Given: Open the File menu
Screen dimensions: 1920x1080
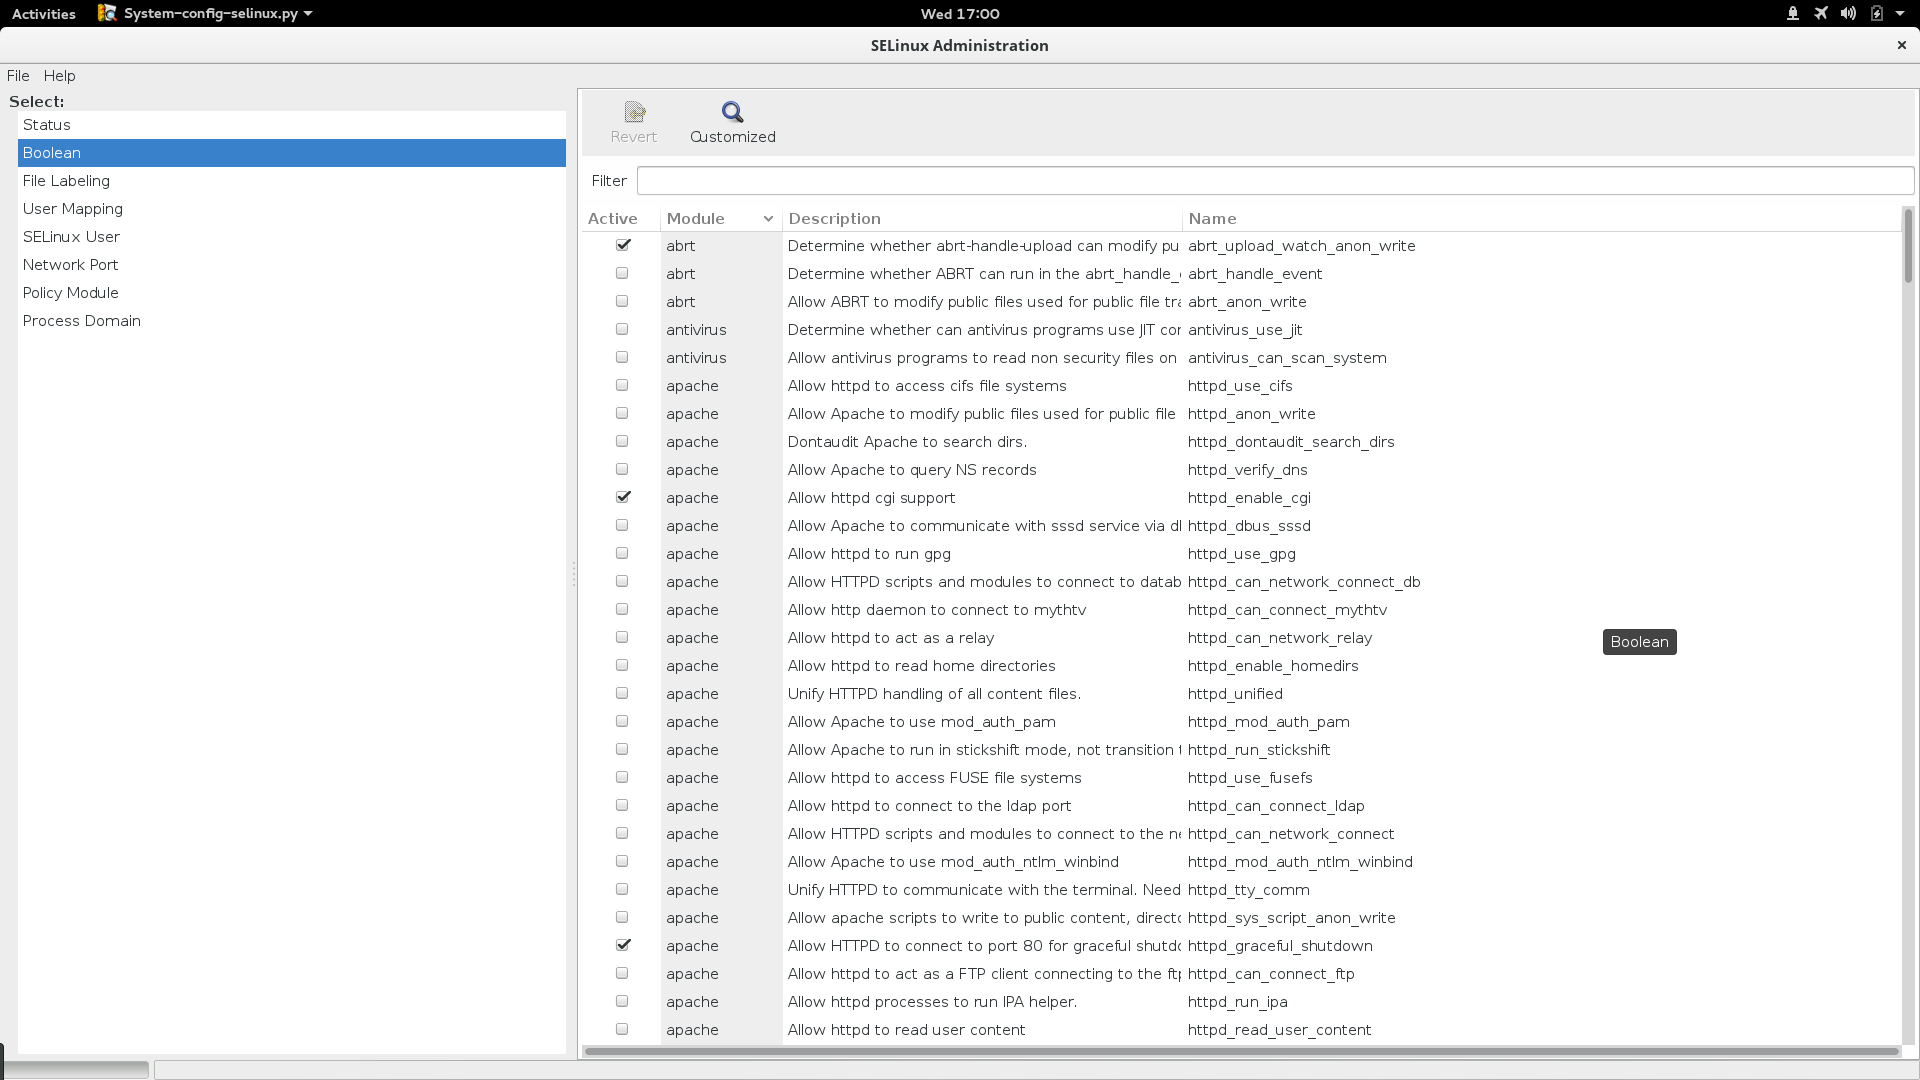Looking at the screenshot, I should pos(18,76).
